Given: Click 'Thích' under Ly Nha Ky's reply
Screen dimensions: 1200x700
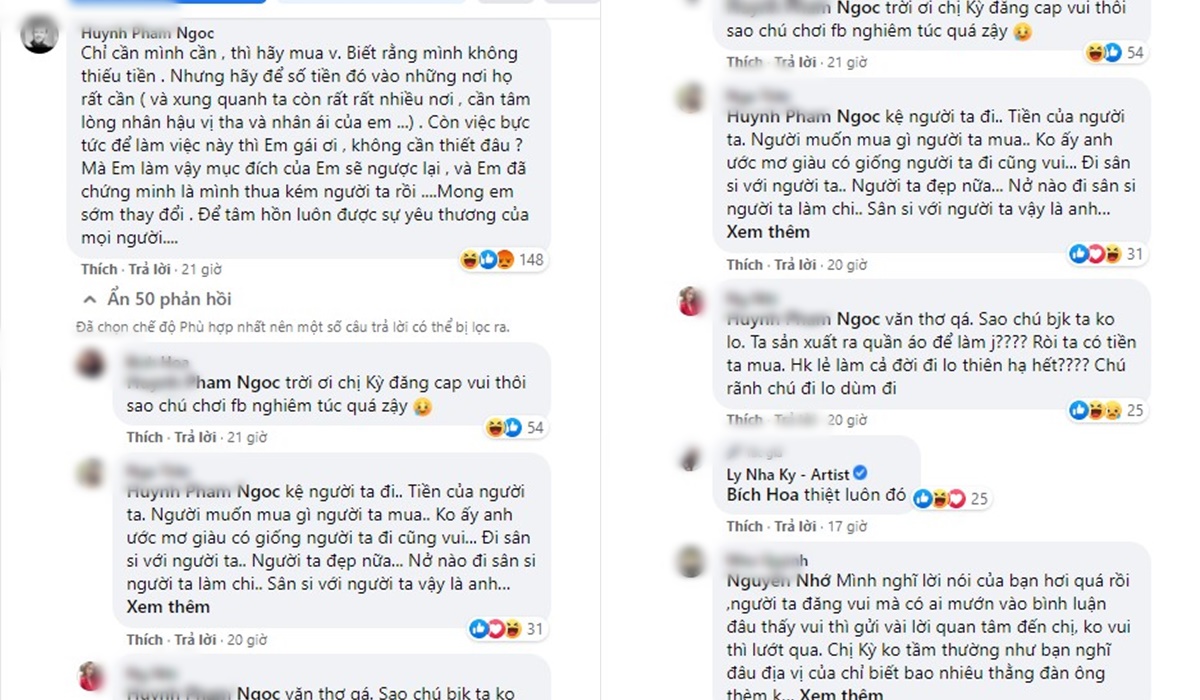Looking at the screenshot, I should [745, 526].
